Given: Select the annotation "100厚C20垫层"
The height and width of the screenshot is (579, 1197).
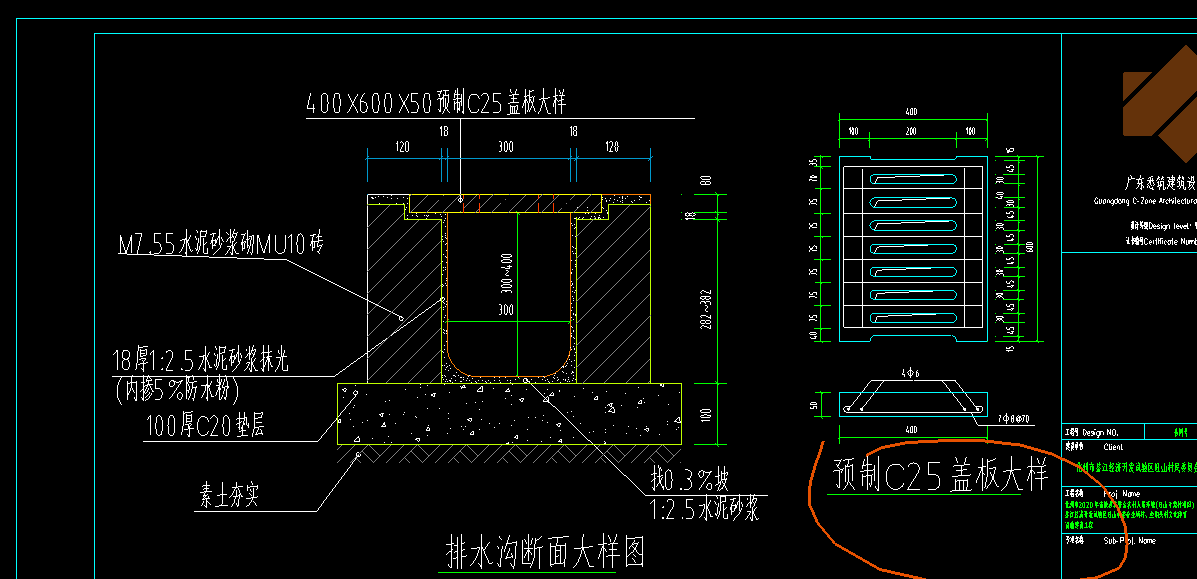Looking at the screenshot, I should click(x=205, y=426).
